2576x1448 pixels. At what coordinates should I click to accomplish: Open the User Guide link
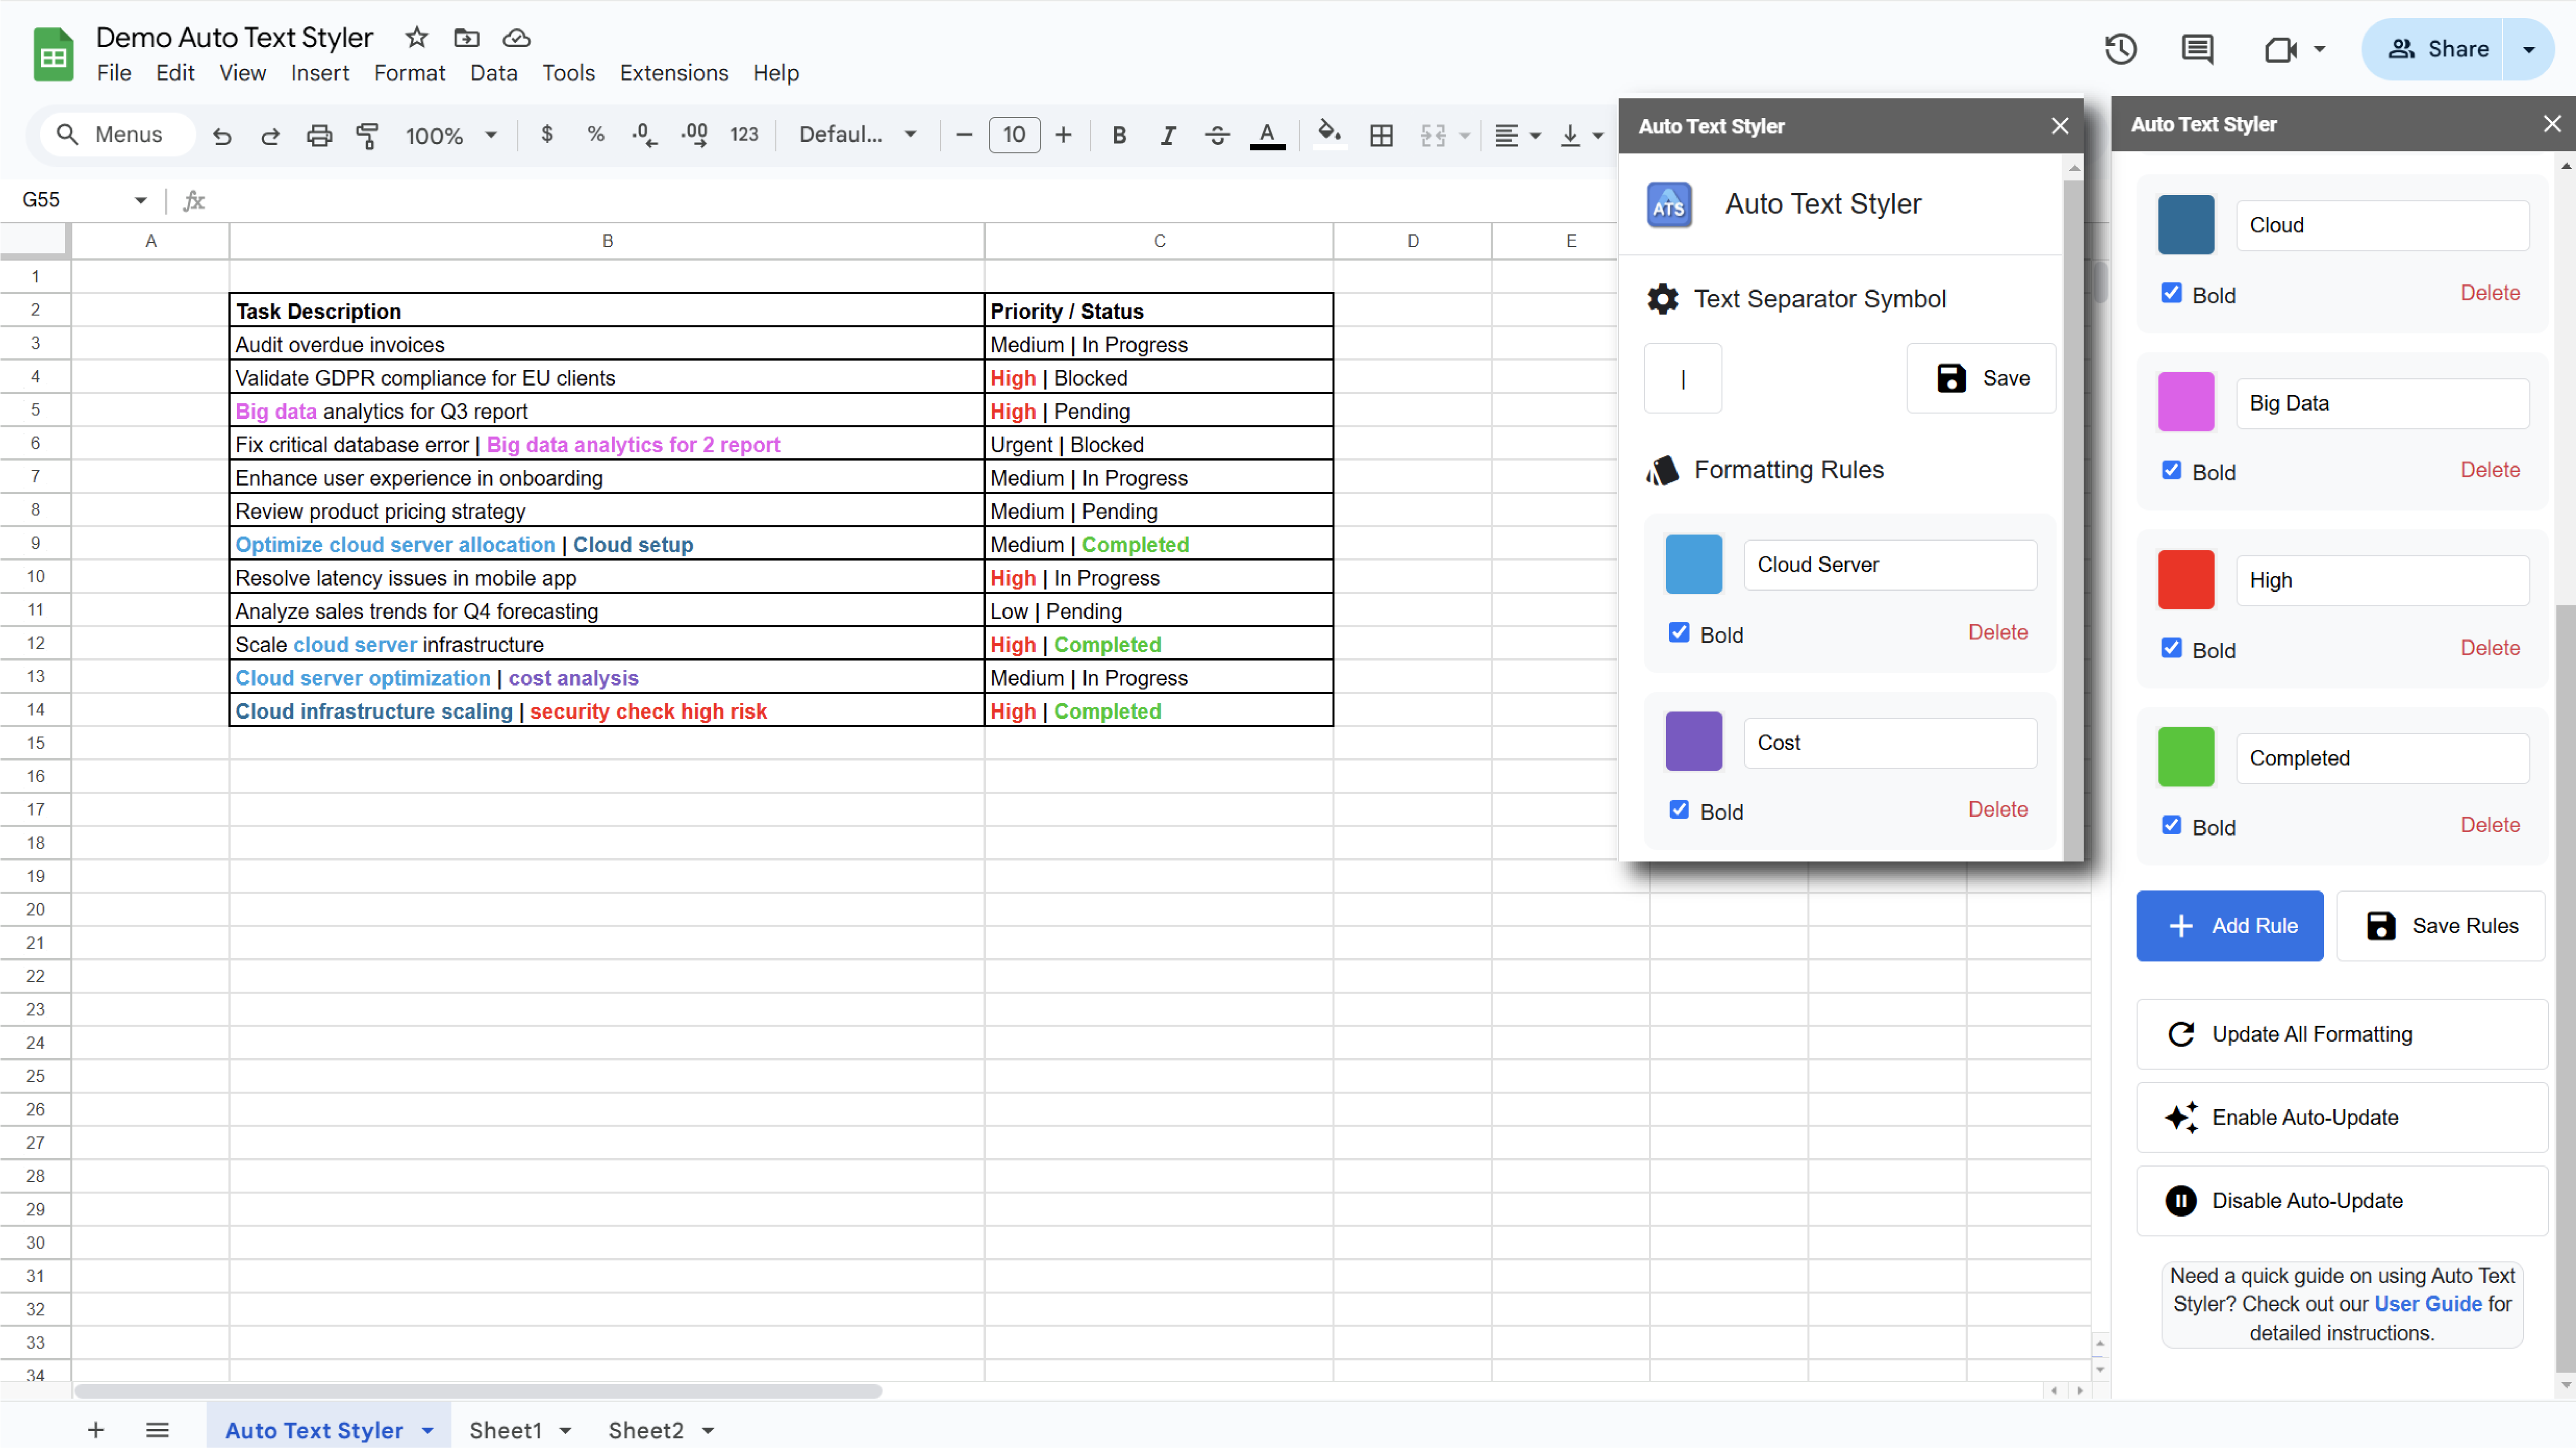[2427, 1304]
